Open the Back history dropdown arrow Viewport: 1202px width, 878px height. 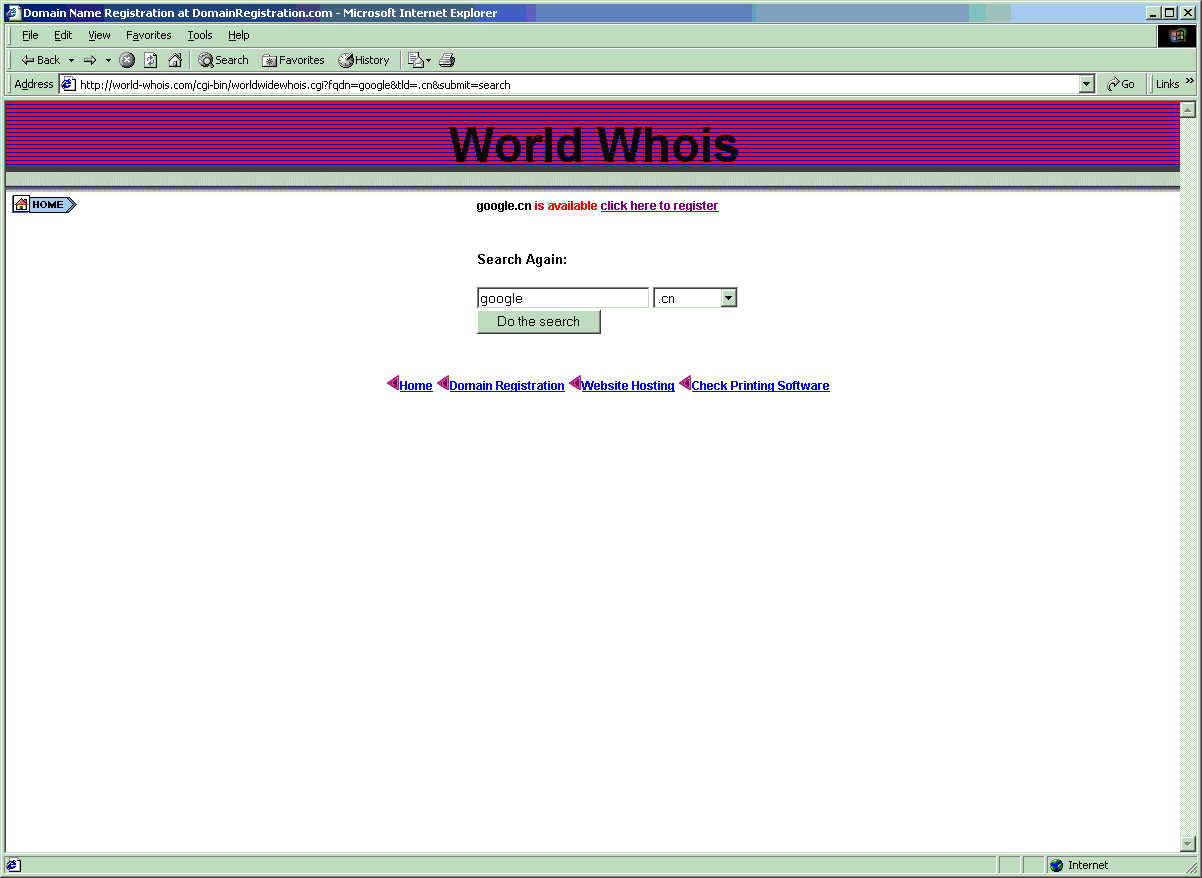point(71,60)
